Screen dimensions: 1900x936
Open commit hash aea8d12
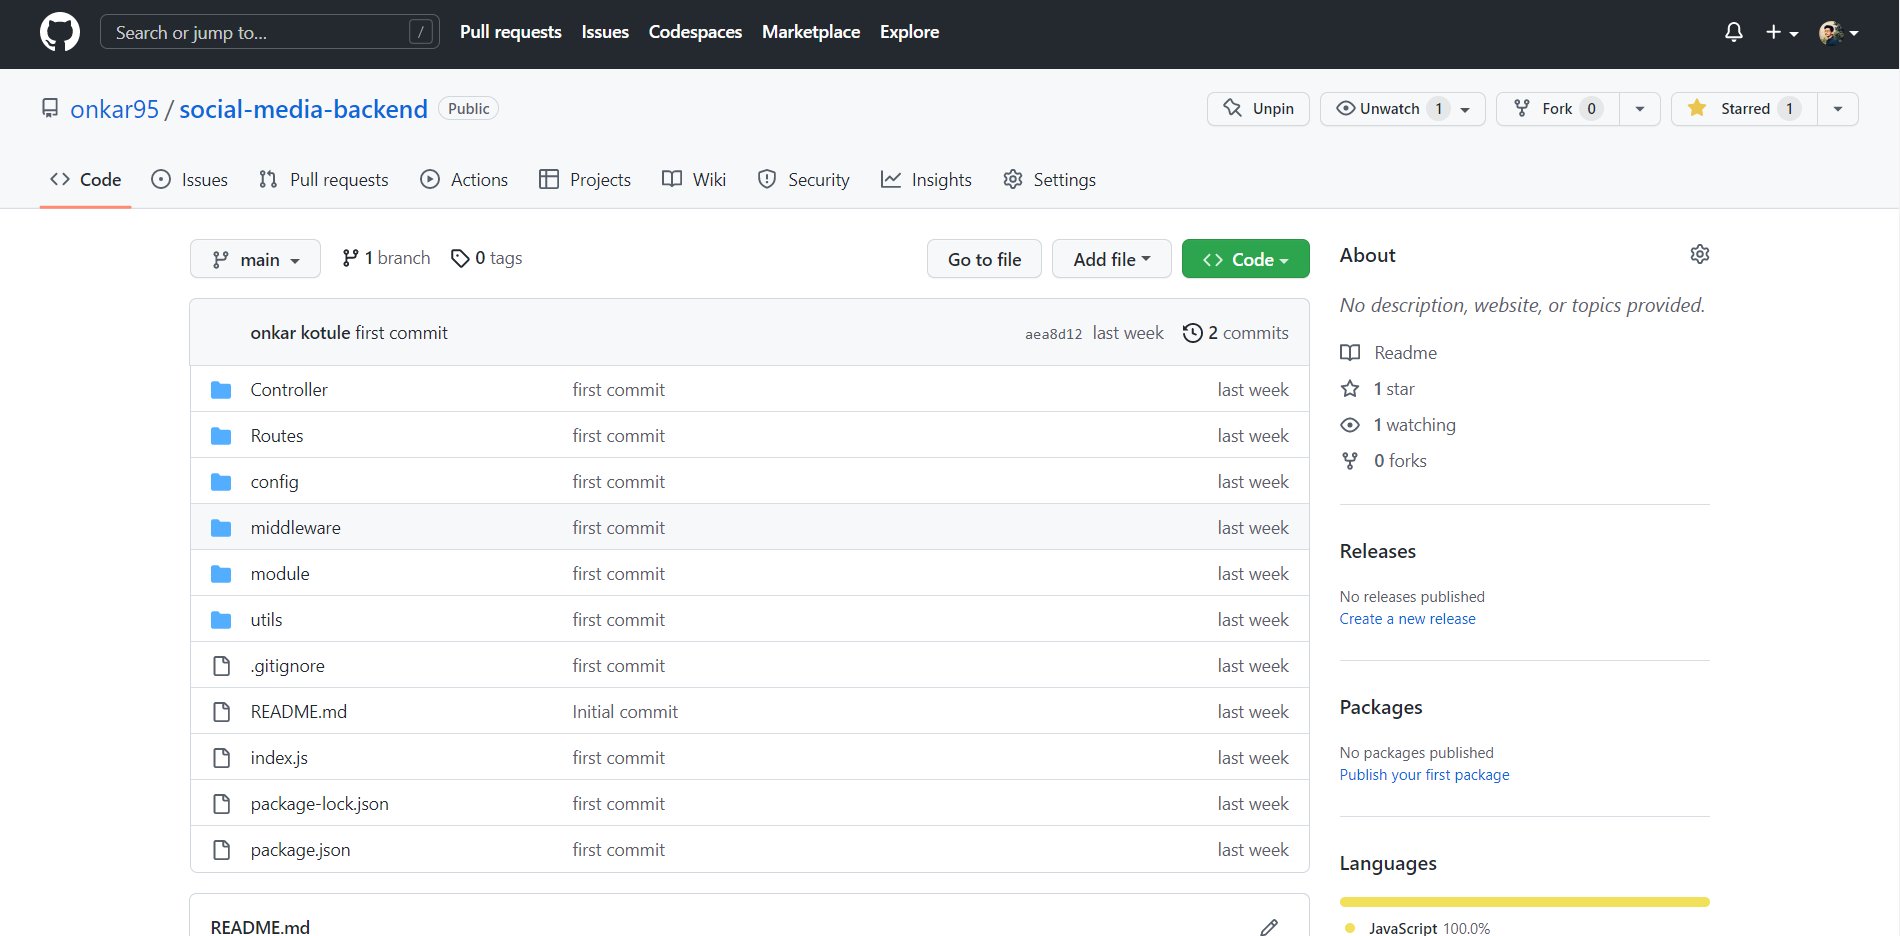pos(1053,334)
